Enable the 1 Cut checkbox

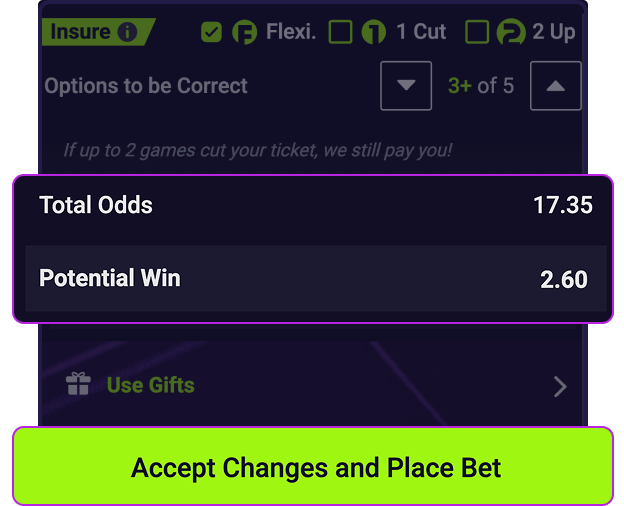point(341,33)
